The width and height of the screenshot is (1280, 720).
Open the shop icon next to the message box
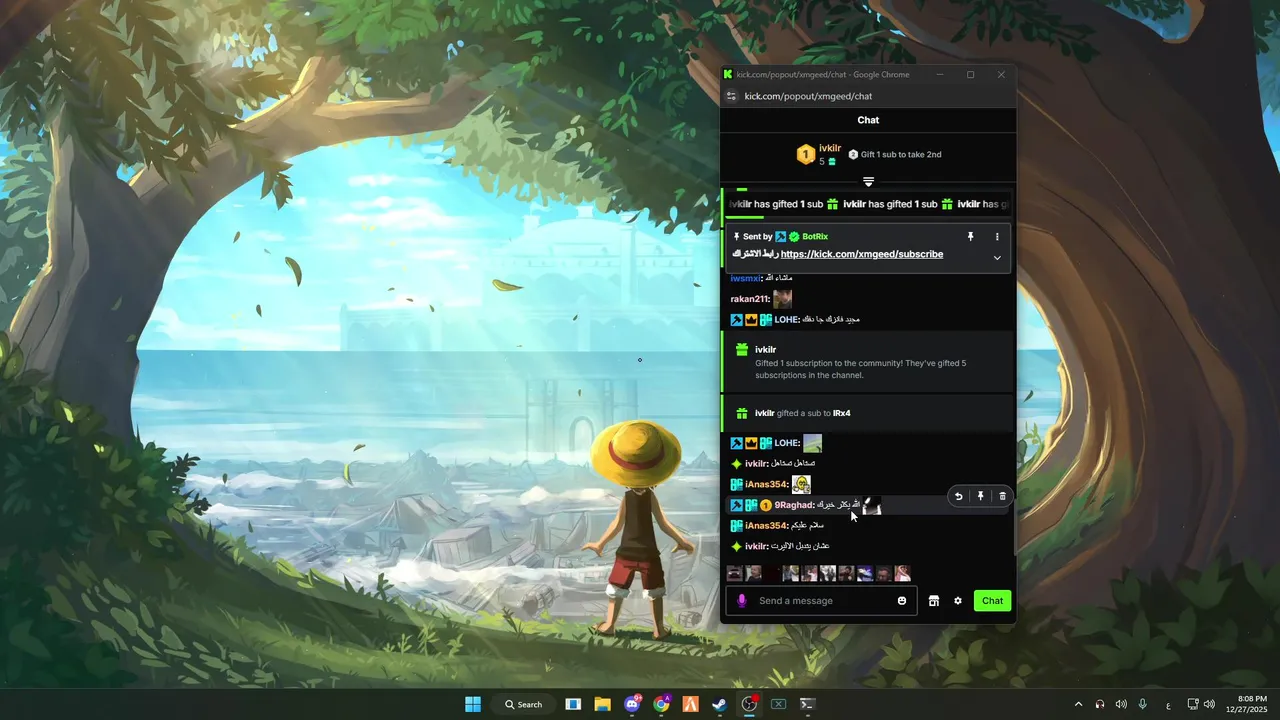[934, 601]
